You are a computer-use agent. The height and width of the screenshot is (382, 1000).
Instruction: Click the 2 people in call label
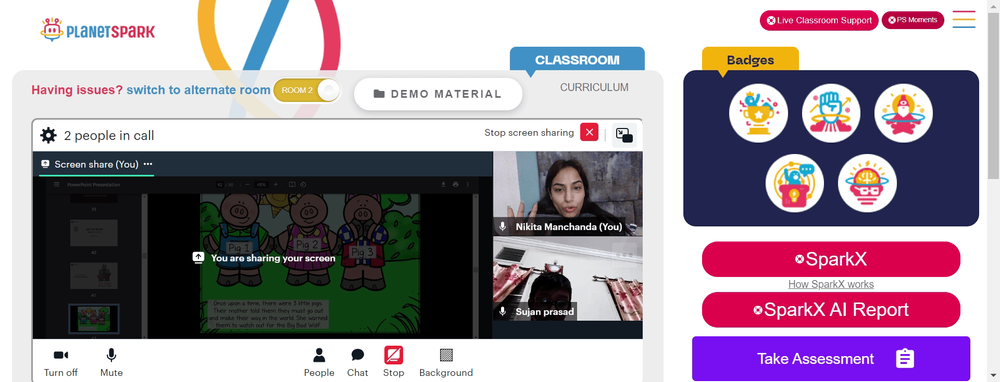pos(109,136)
